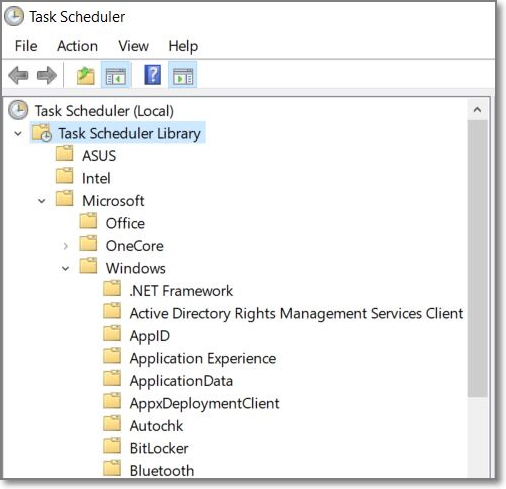The image size is (506, 489).
Task: Click the BitLocker folder icon
Action: pyautogui.click(x=112, y=447)
